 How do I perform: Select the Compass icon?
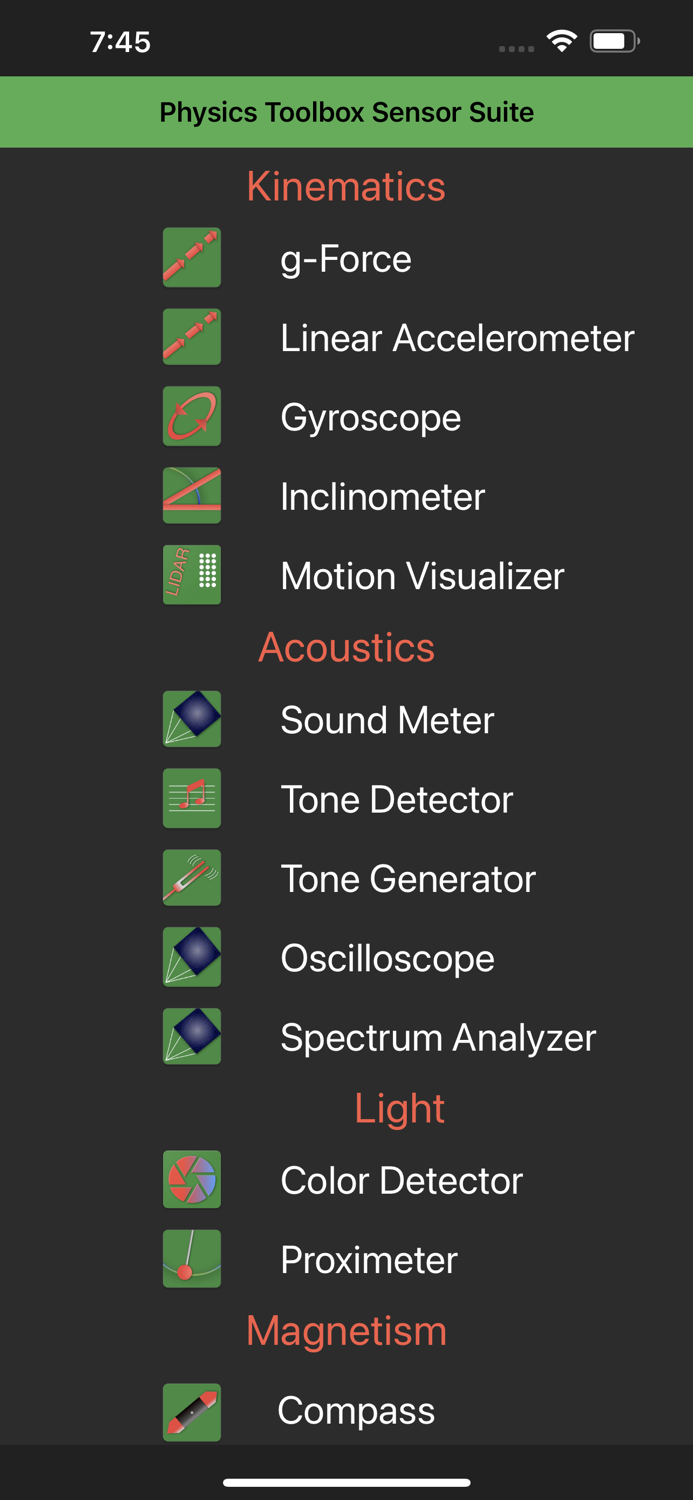191,1411
